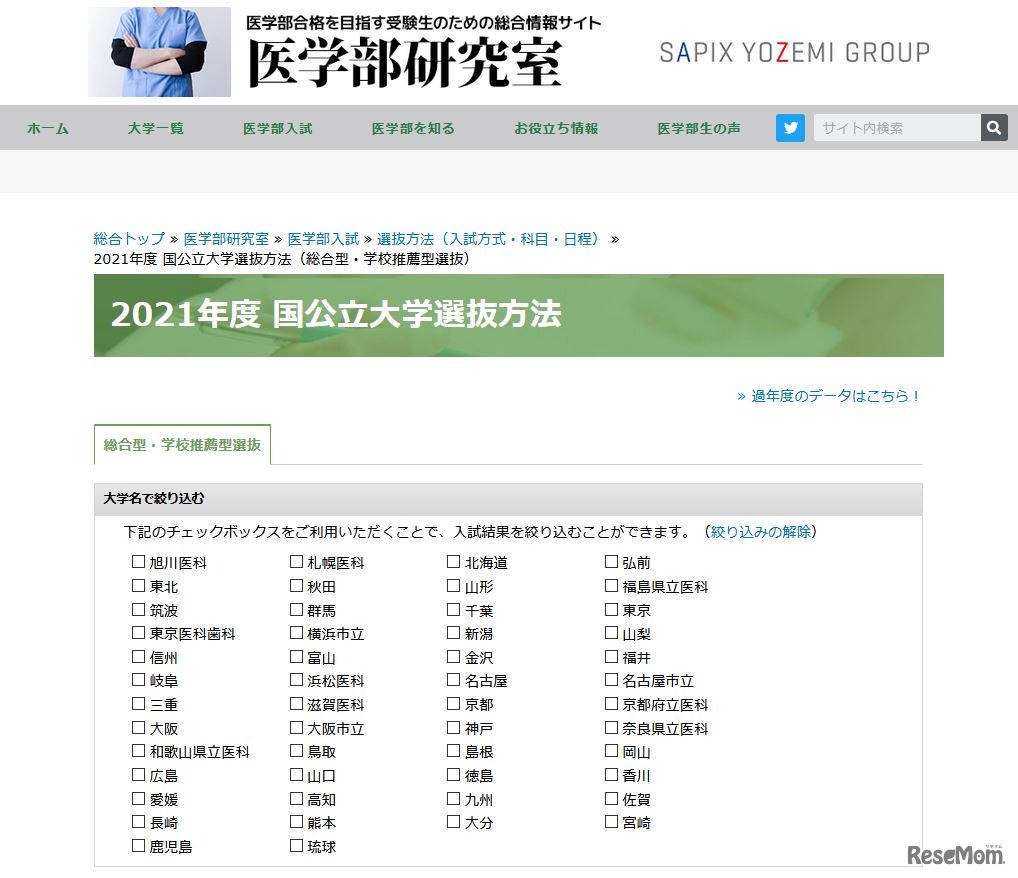Click the 総合トップ breadcrumb link
The image size is (1018, 878).
pos(128,239)
